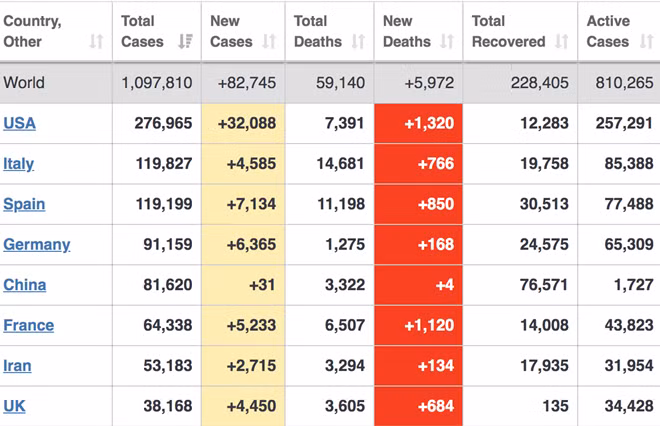The height and width of the screenshot is (426, 660).
Task: Select UK new deaths +684 cell
Action: [x=418, y=406]
